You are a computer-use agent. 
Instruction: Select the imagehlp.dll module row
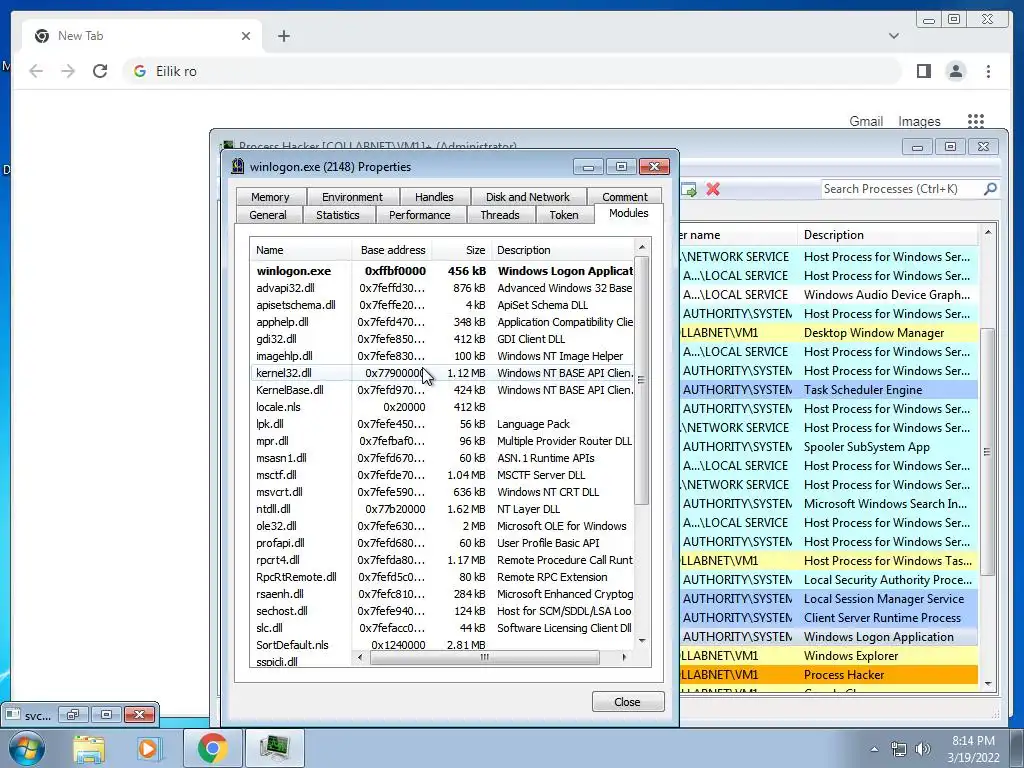coord(442,356)
